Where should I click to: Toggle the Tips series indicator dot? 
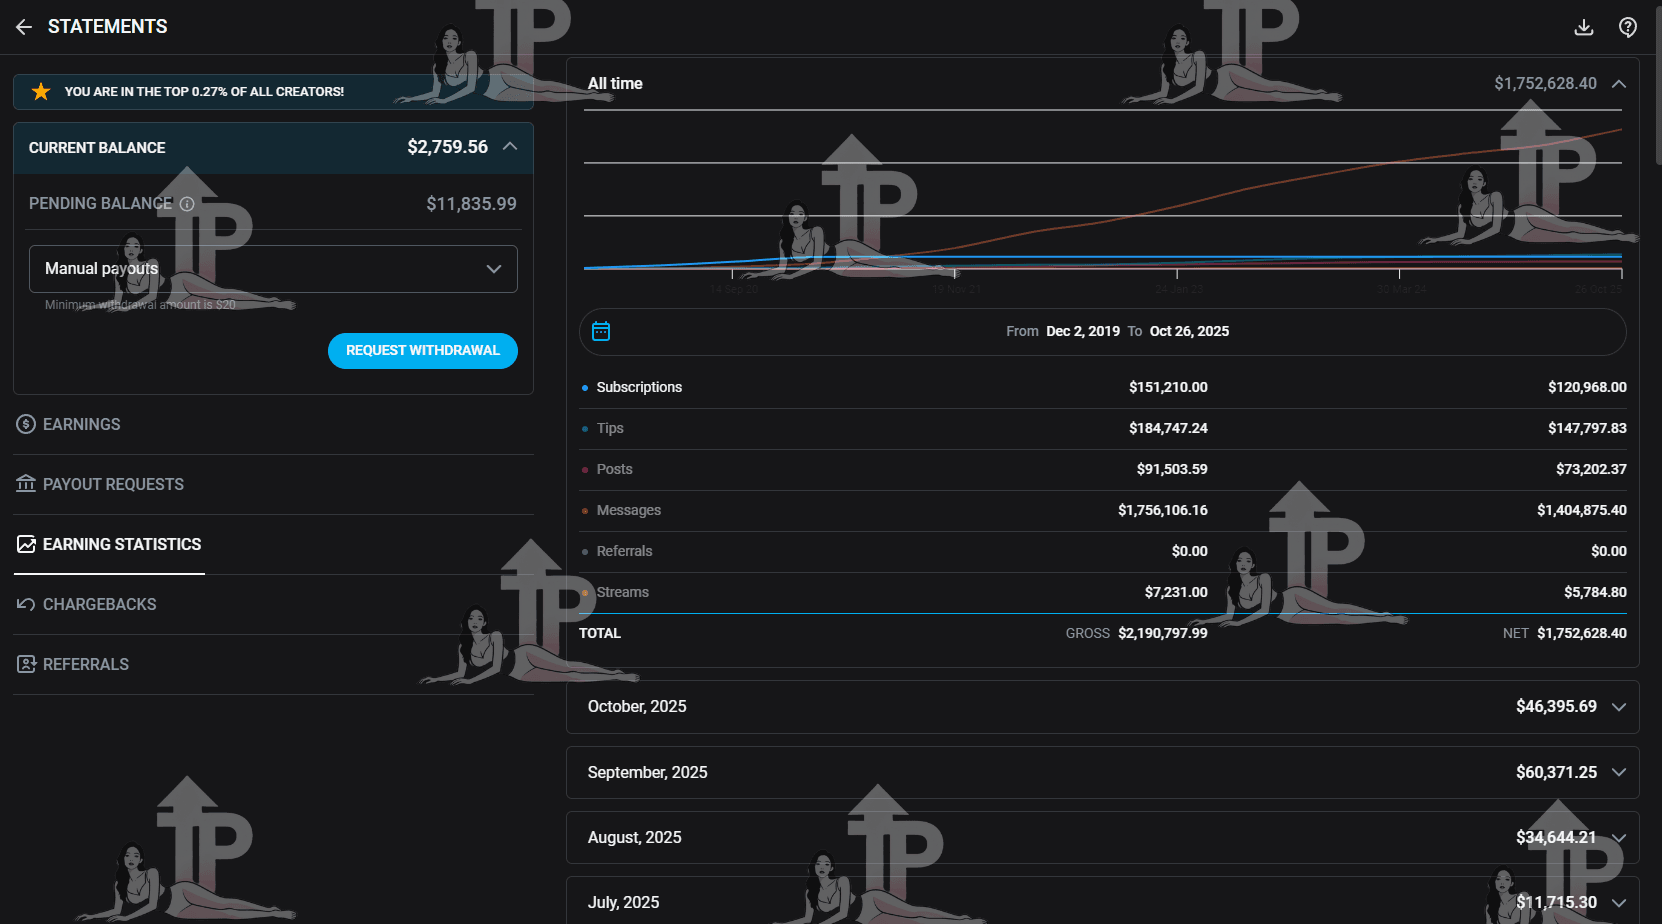[x=585, y=428]
